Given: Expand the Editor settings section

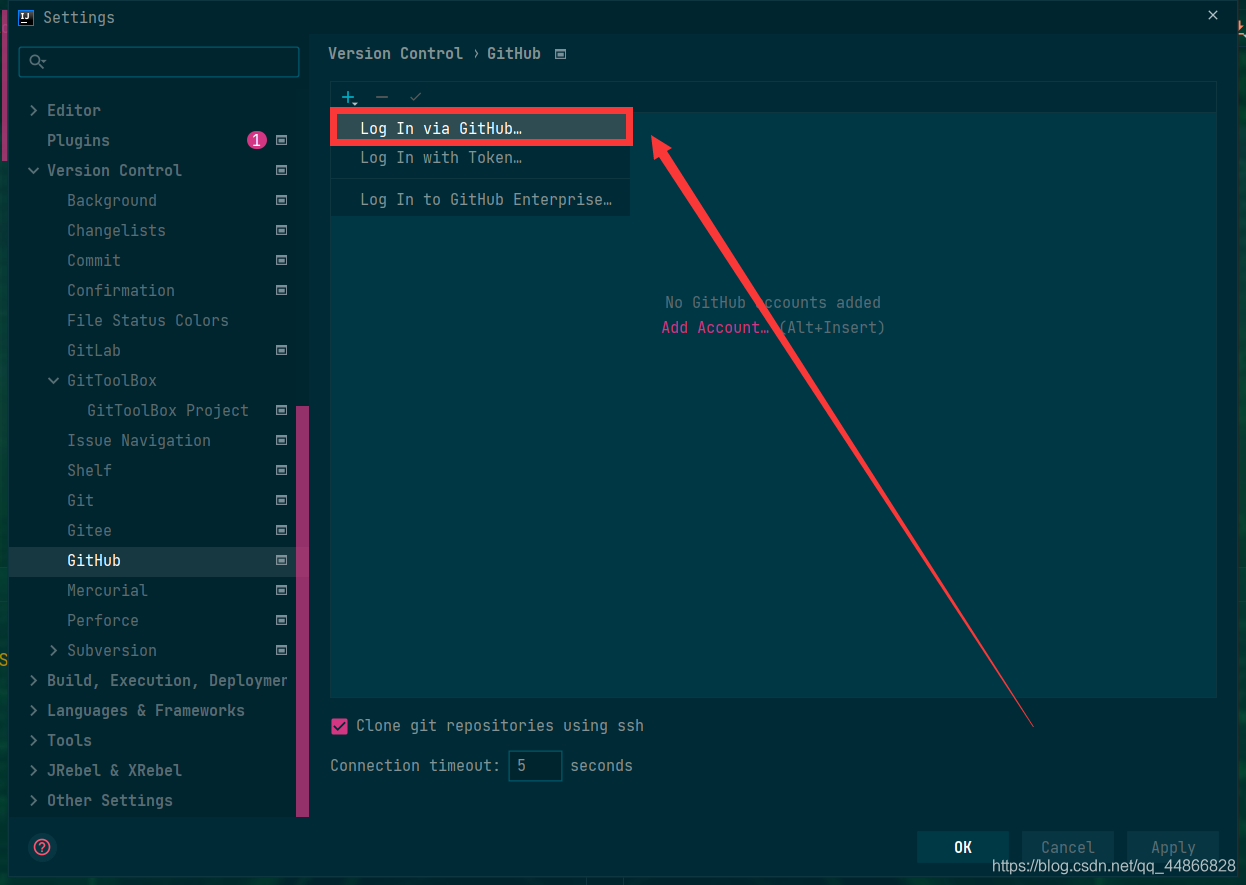Looking at the screenshot, I should pos(34,111).
